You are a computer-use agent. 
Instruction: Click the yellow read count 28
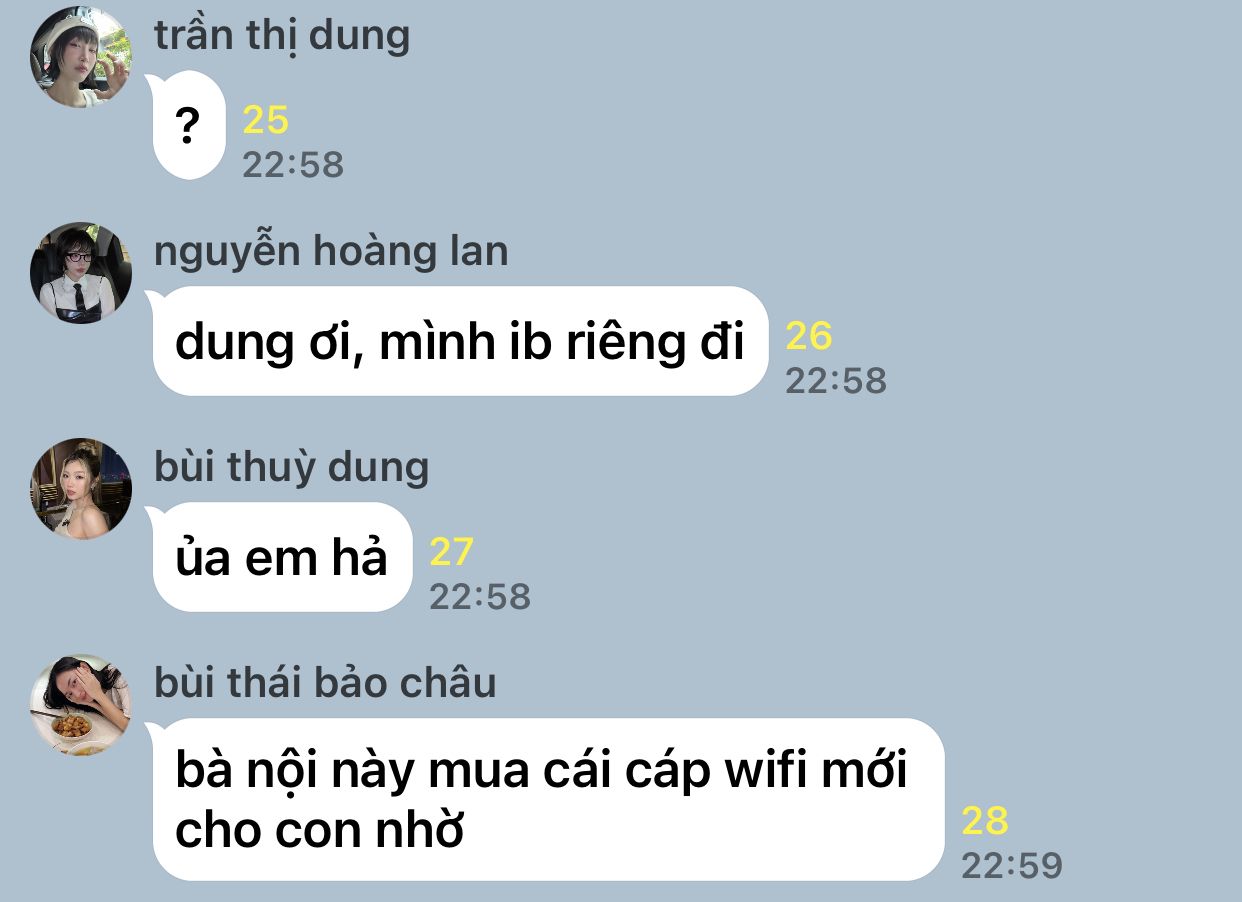point(985,821)
